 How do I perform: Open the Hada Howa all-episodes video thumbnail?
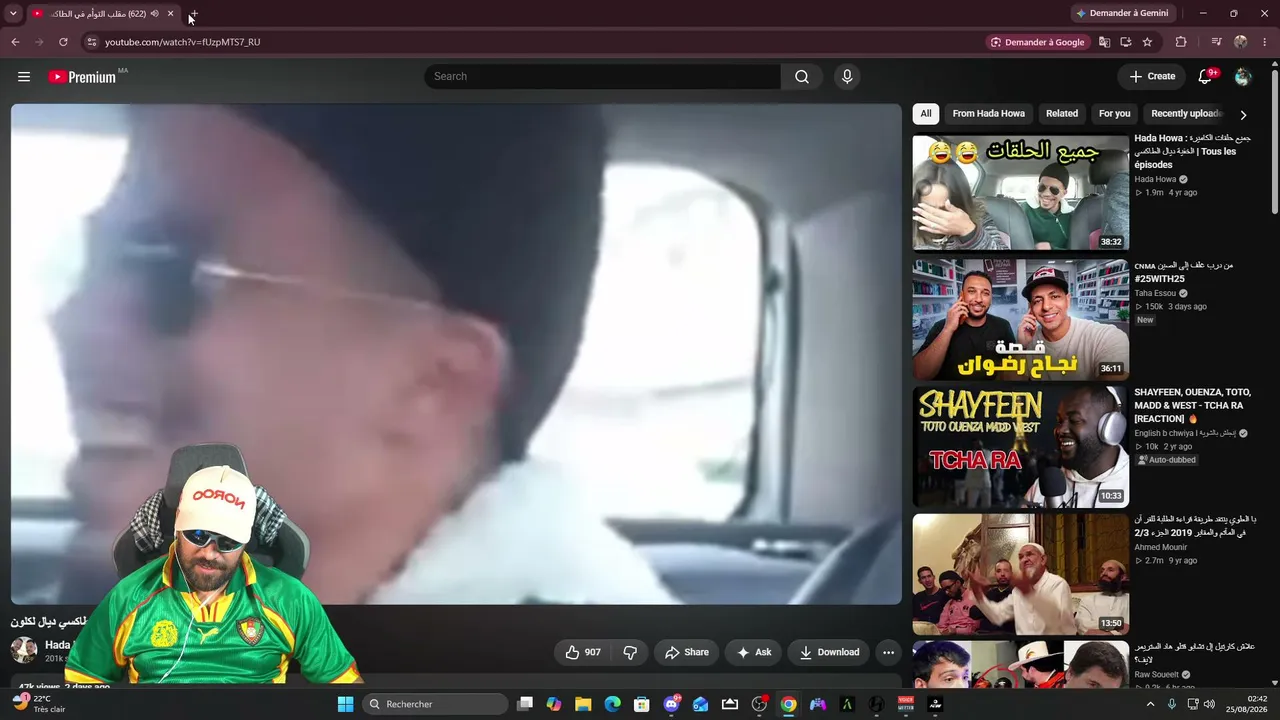(1020, 192)
